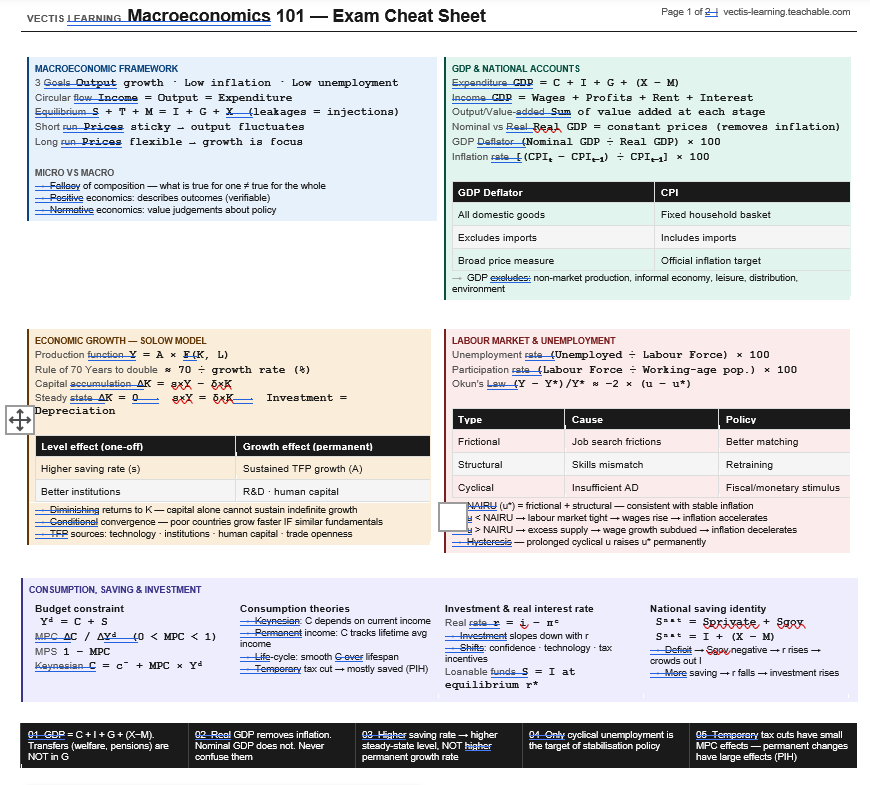Click the 'Better institutions' table cell

click(135, 492)
